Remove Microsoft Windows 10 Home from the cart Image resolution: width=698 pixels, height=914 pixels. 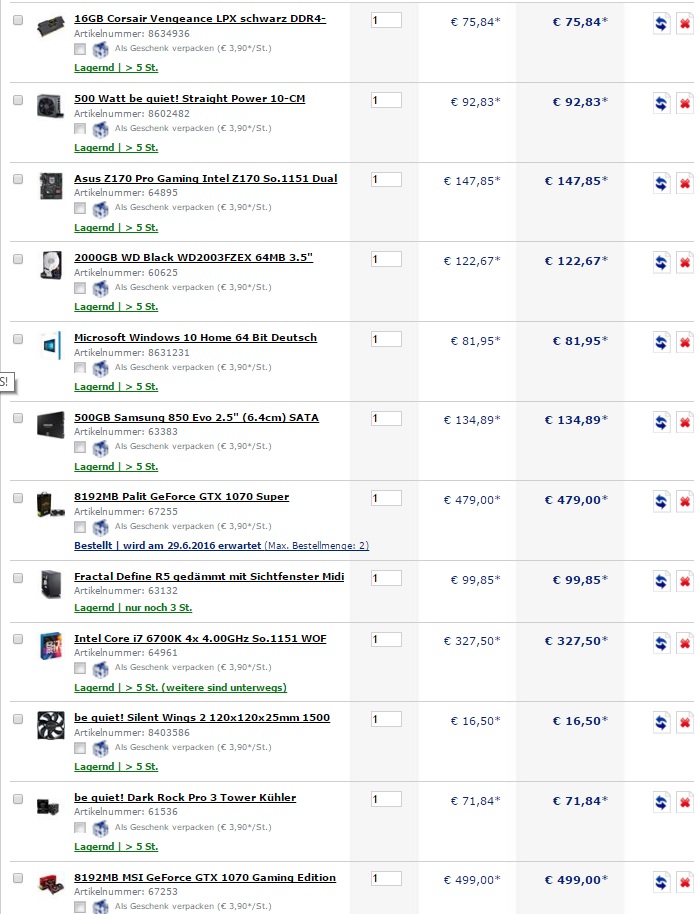point(685,343)
